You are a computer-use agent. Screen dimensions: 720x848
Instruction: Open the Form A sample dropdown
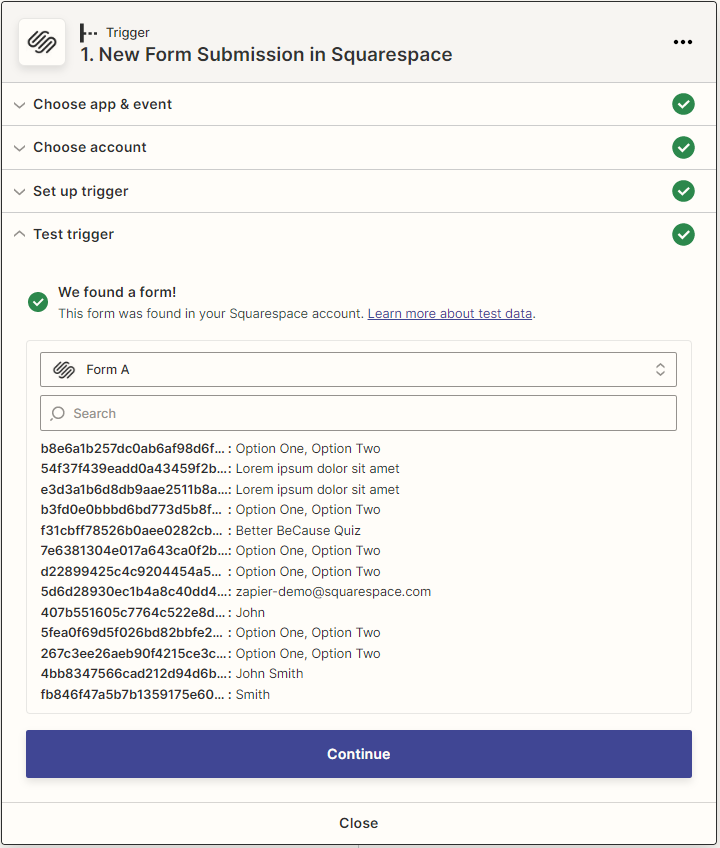pyautogui.click(x=358, y=369)
